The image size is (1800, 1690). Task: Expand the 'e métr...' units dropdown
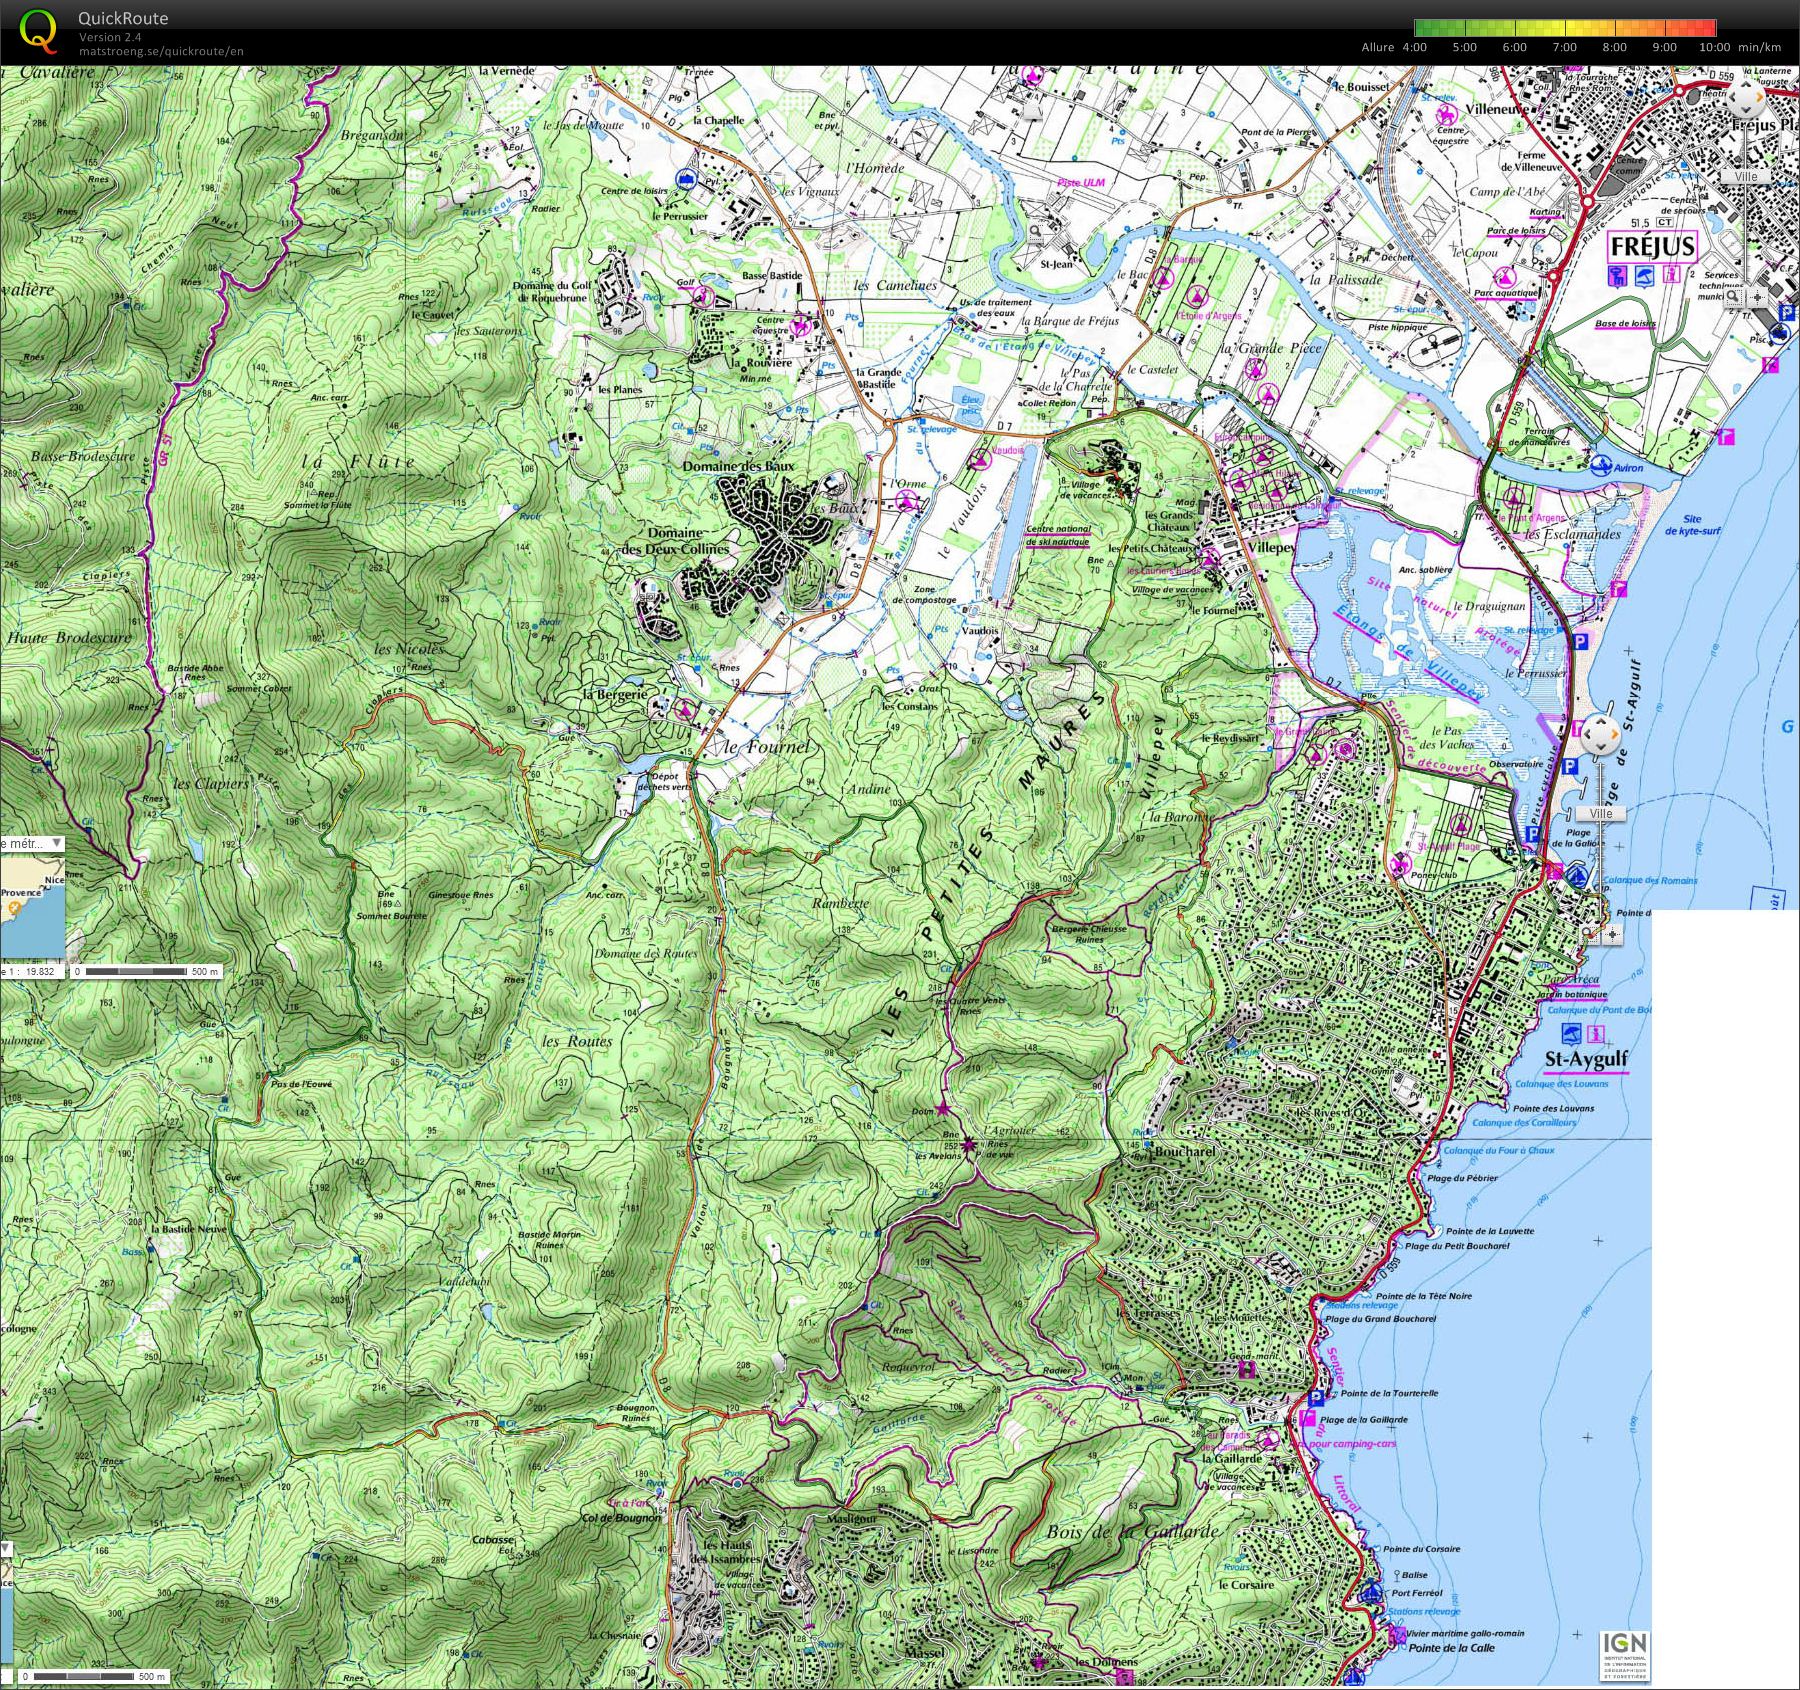point(32,843)
